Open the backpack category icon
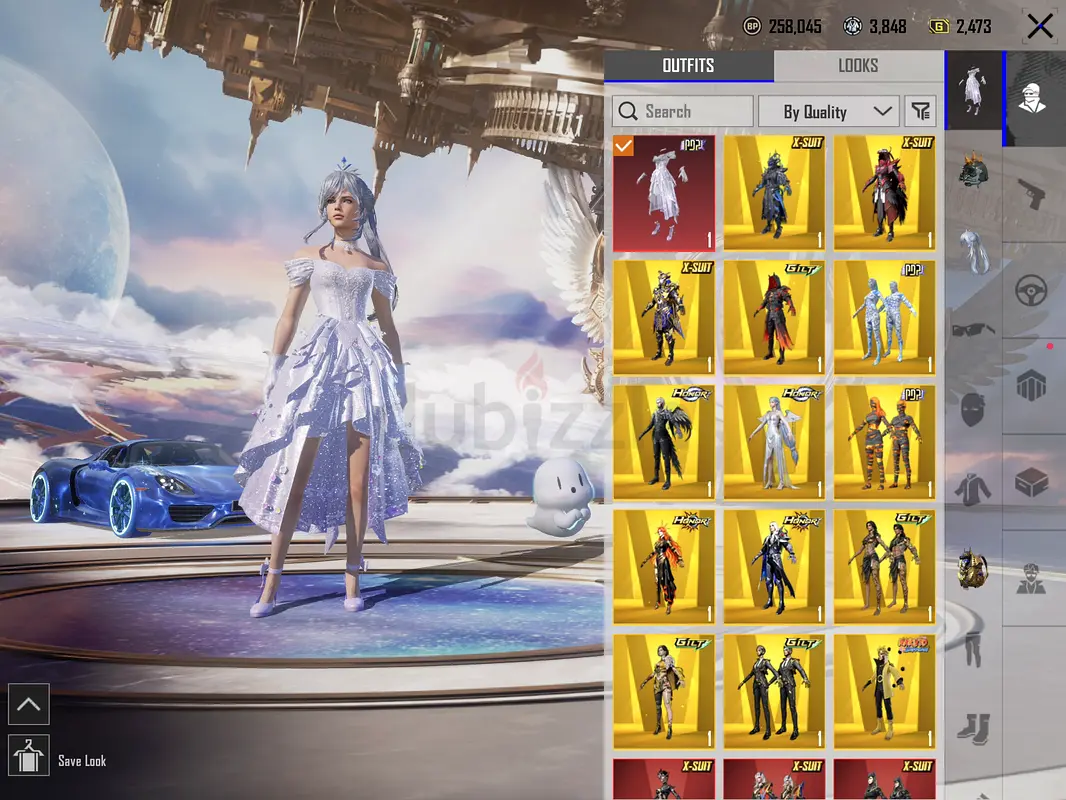 pyautogui.click(x=973, y=570)
